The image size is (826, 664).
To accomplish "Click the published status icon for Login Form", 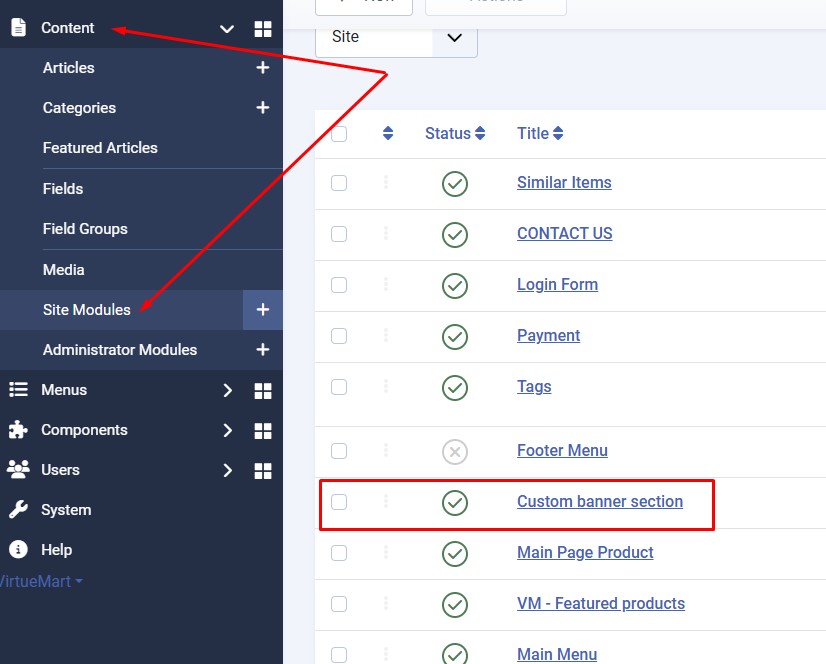I will [x=455, y=285].
